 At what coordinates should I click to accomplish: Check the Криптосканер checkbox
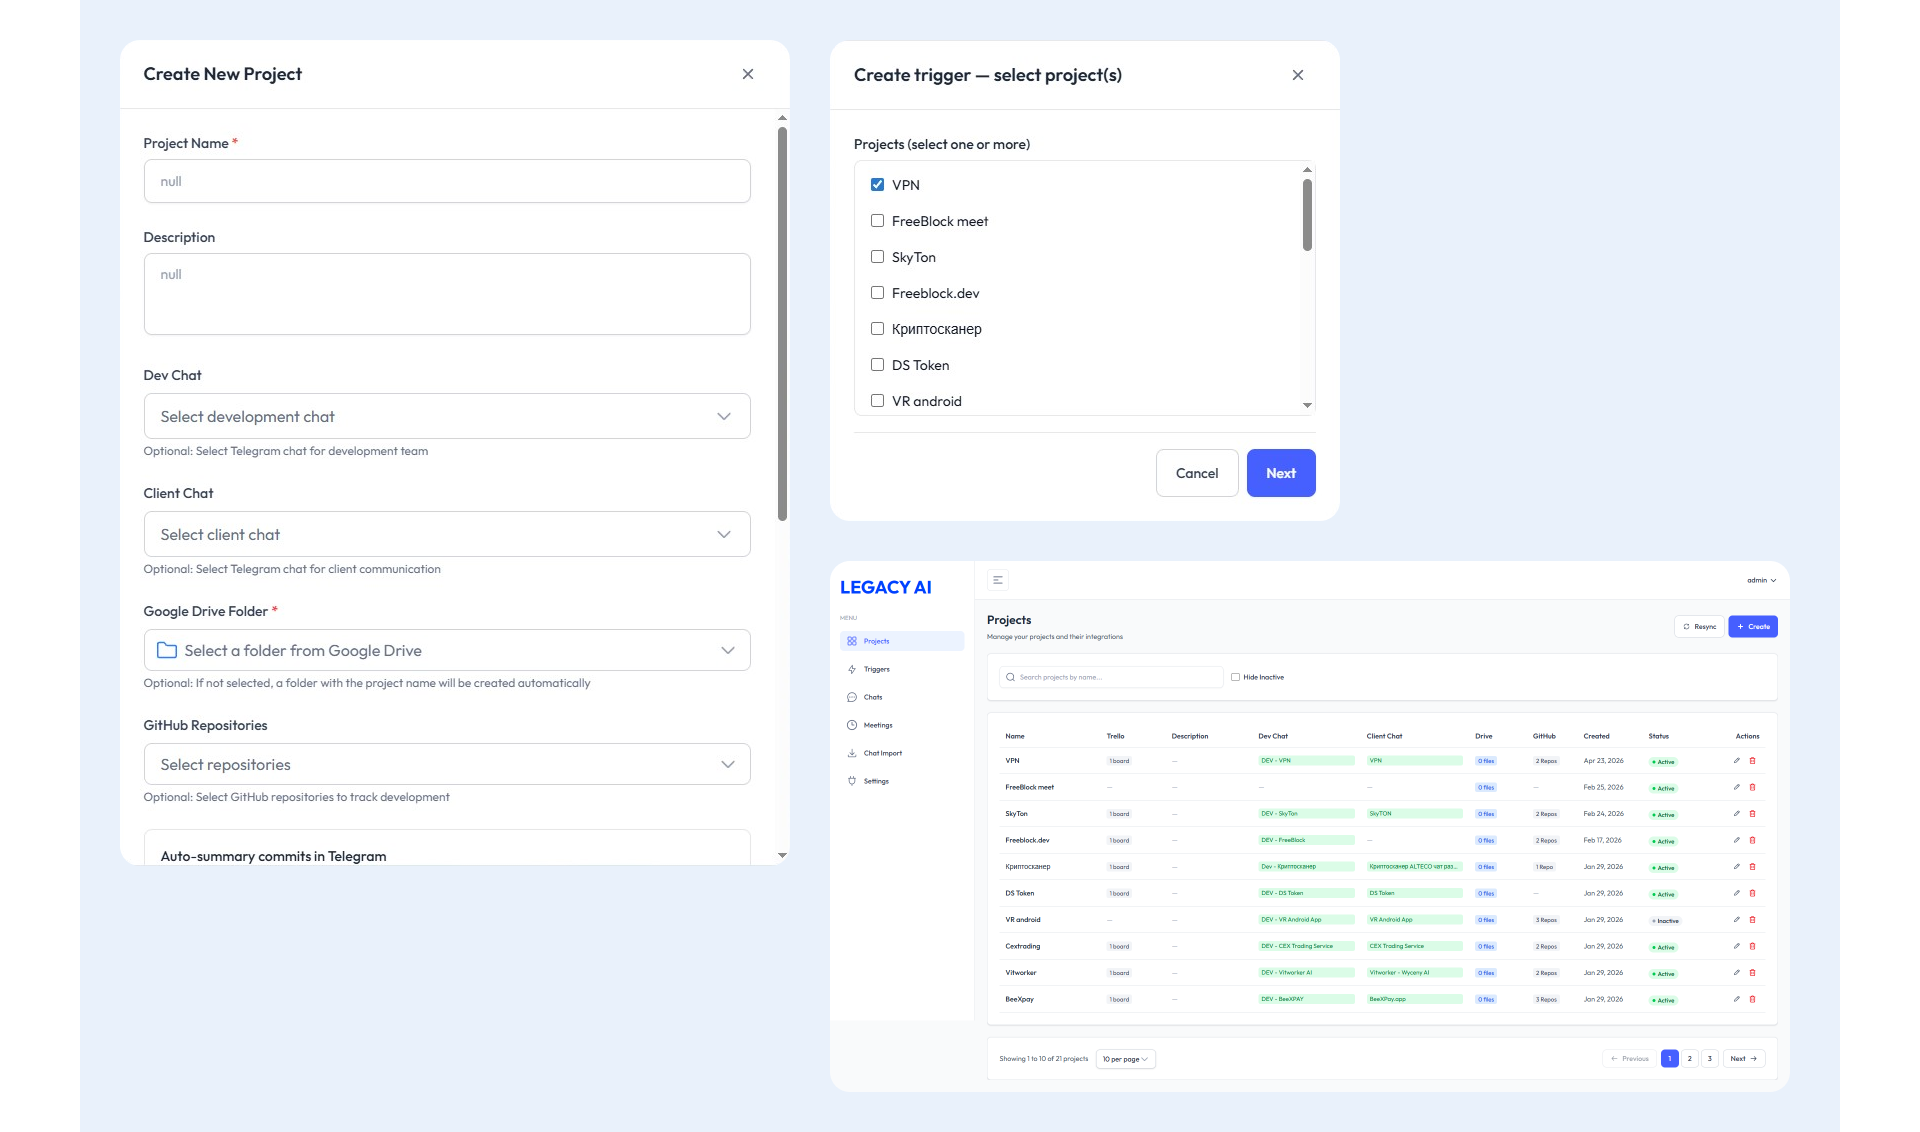[877, 328]
